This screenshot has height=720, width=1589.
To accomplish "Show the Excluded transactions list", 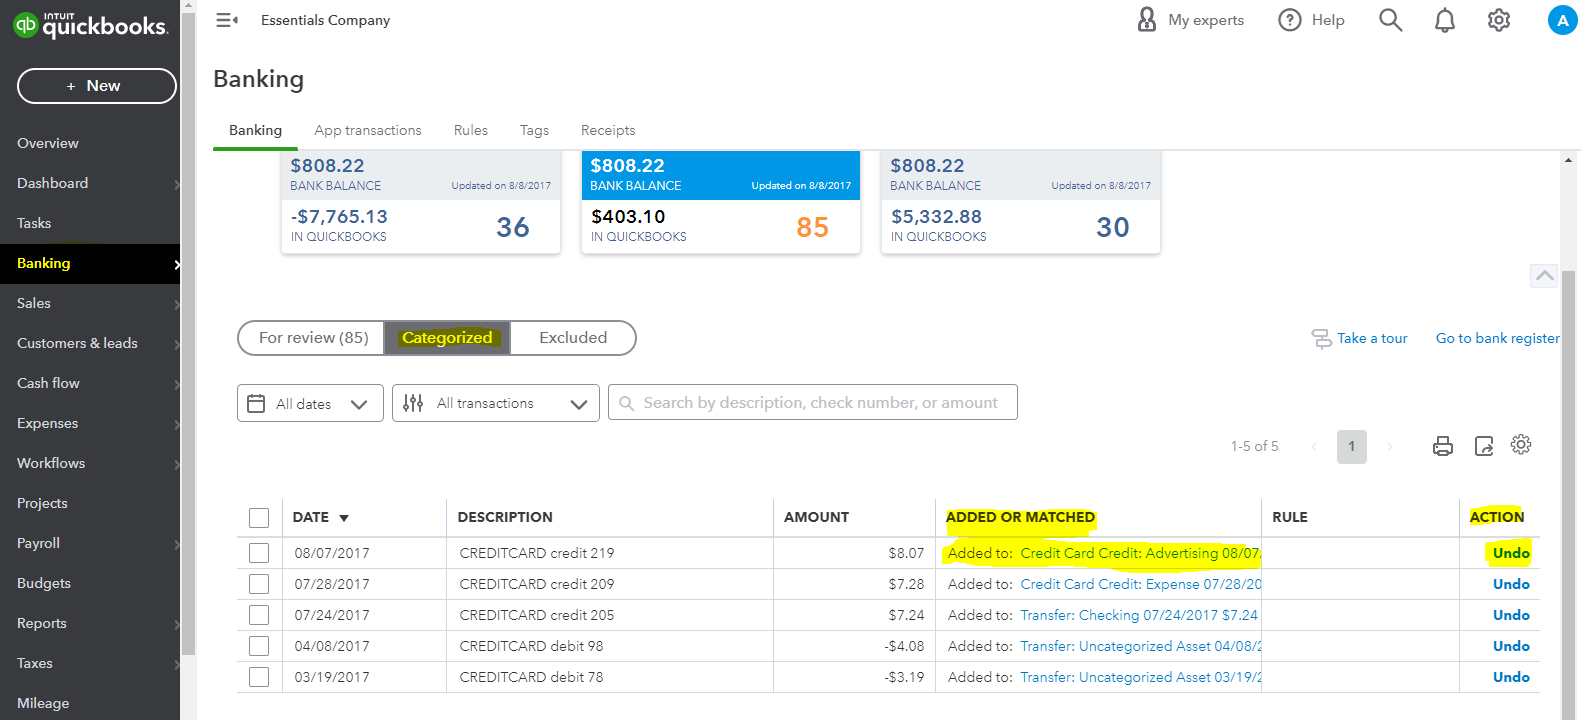I will click(x=573, y=338).
